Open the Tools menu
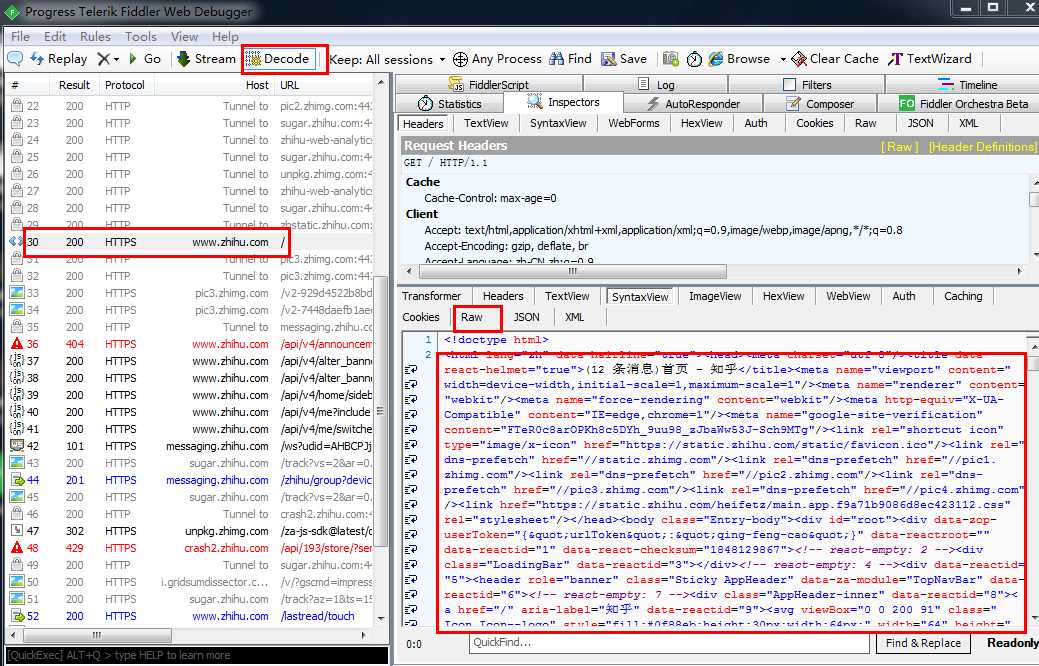Image resolution: width=1039 pixels, height=666 pixels. (141, 36)
